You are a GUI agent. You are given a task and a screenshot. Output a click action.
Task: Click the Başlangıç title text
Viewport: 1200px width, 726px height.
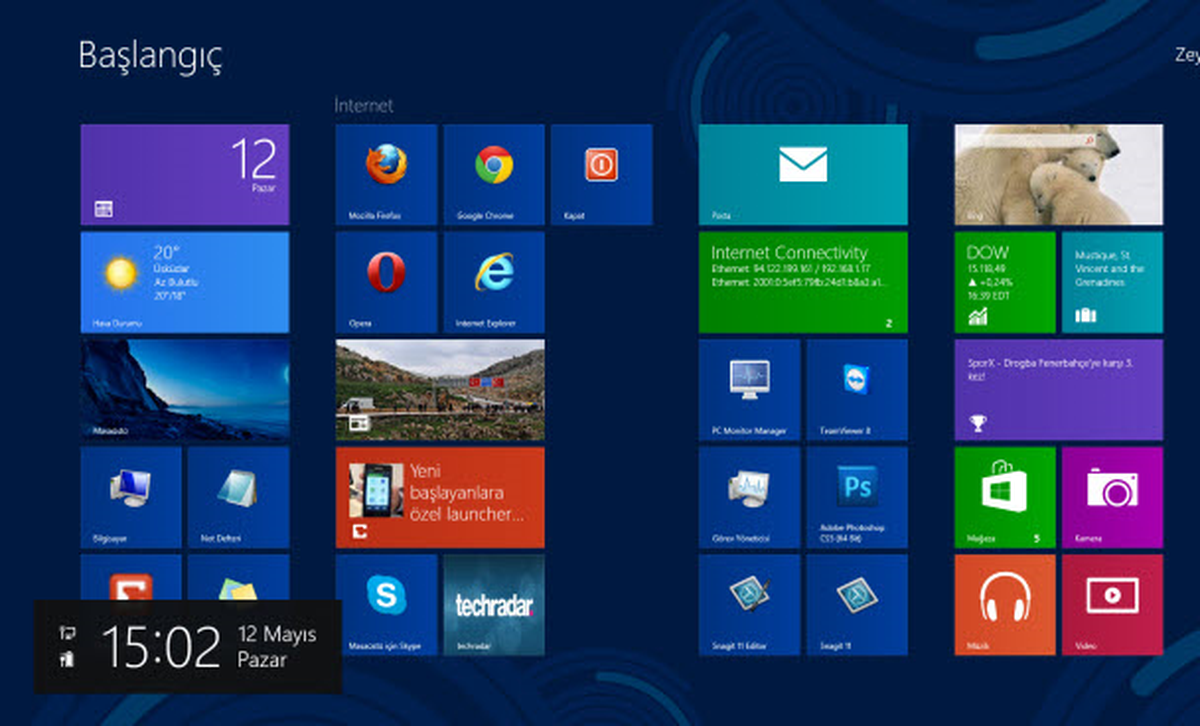150,56
